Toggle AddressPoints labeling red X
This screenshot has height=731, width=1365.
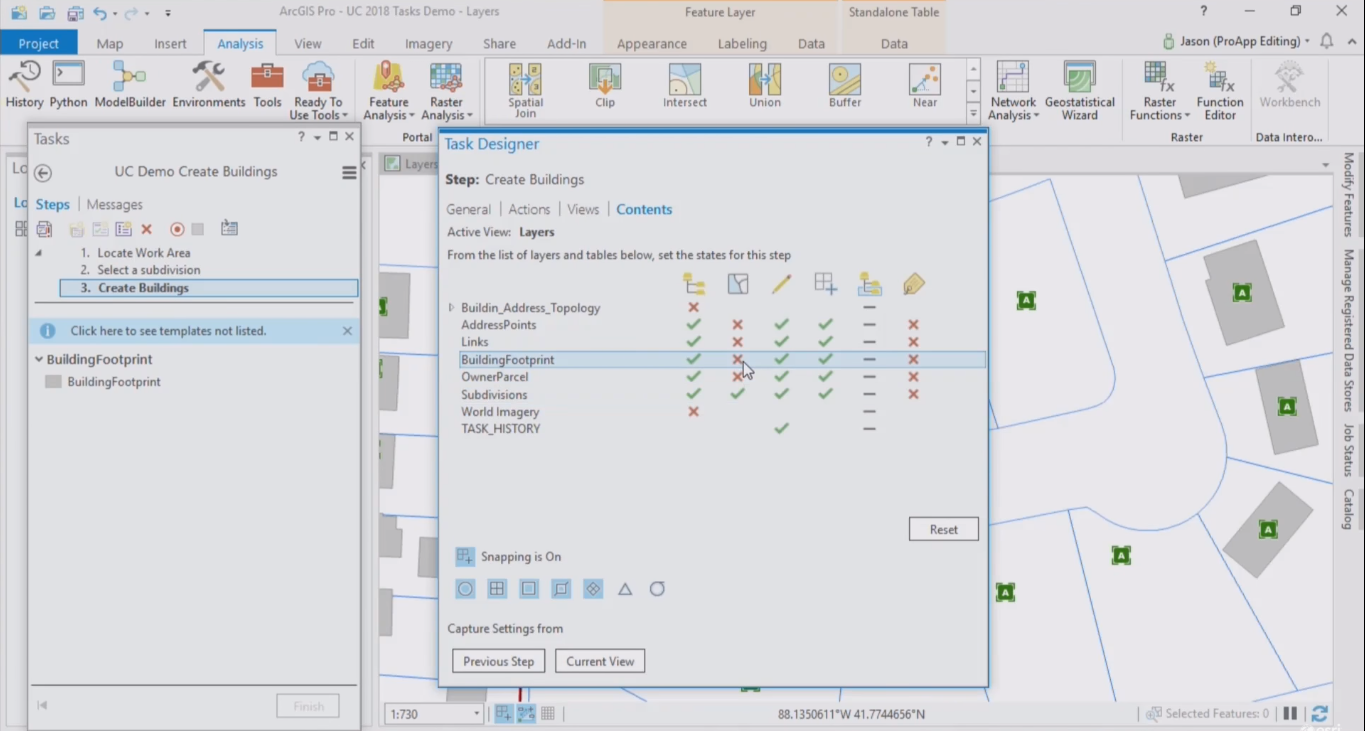coord(913,325)
